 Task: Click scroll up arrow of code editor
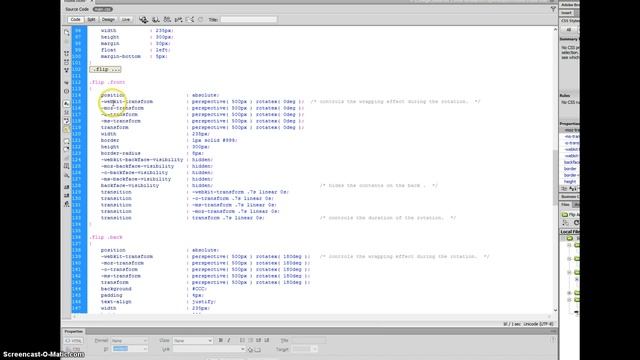coord(555,30)
